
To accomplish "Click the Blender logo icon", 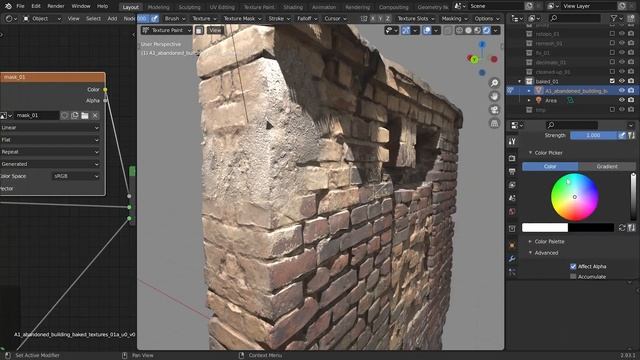I will 8,6.
